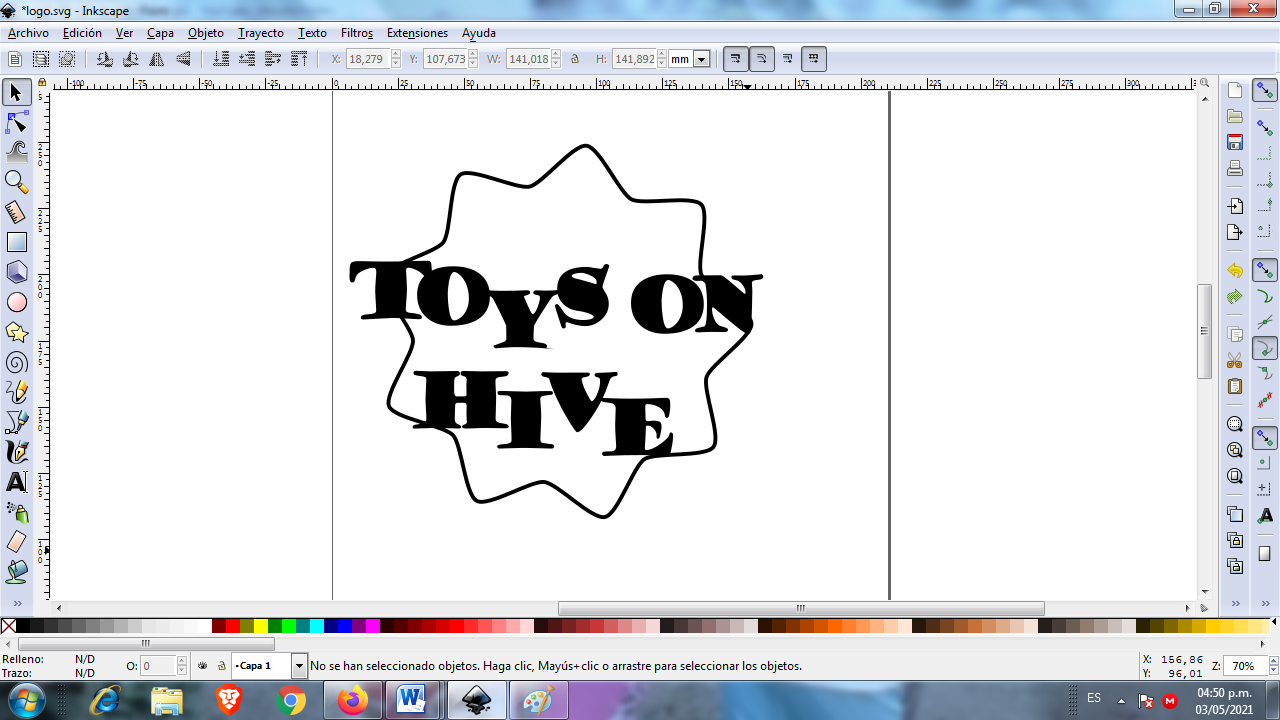Open the Edición menu
This screenshot has height=720, width=1280.
tap(82, 33)
